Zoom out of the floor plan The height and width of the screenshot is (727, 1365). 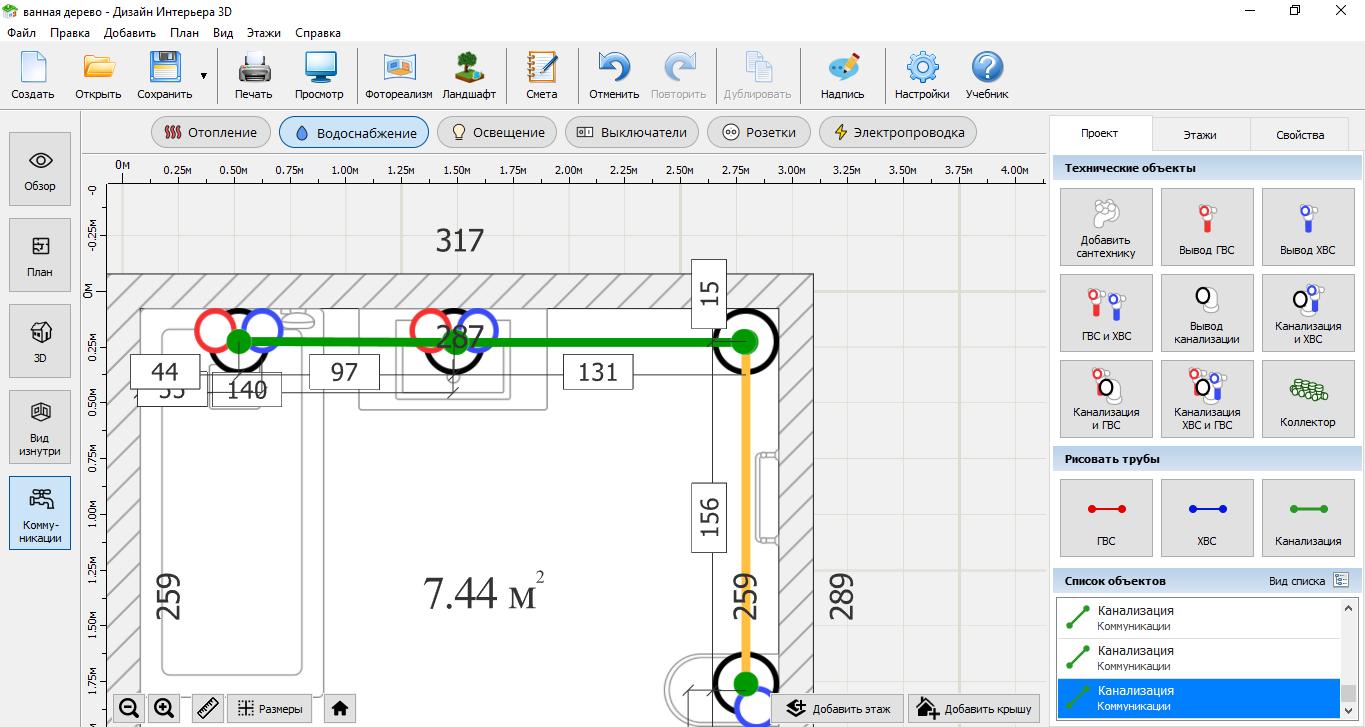point(129,708)
